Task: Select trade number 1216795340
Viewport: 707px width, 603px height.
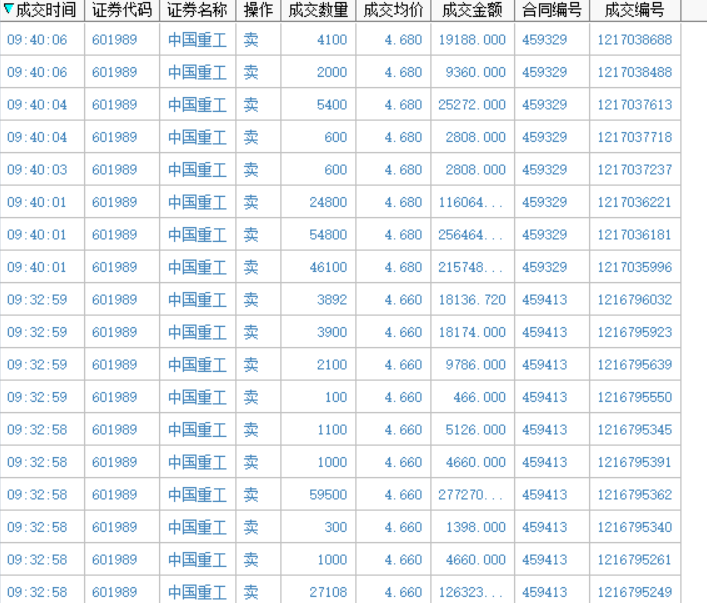Action: [x=635, y=527]
